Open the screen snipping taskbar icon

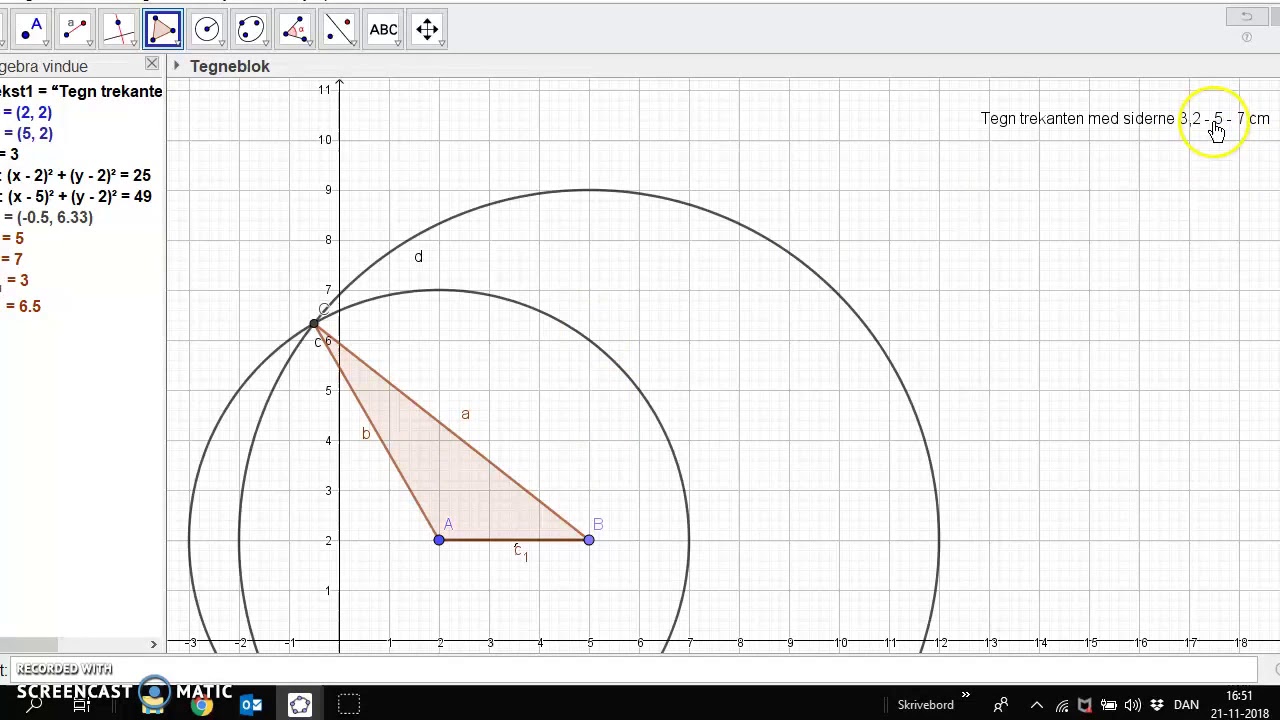348,705
